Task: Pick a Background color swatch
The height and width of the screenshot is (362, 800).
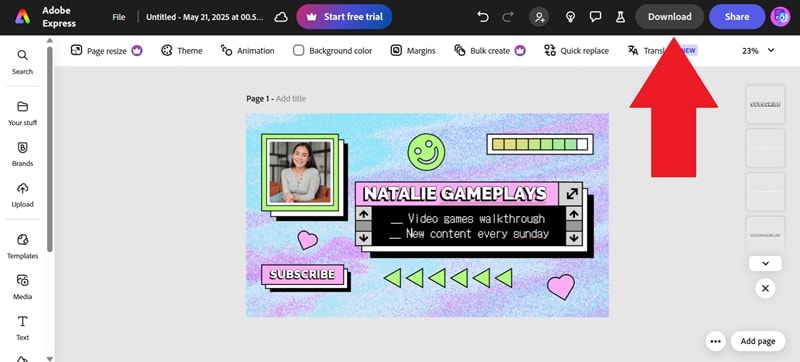Action: (298, 50)
